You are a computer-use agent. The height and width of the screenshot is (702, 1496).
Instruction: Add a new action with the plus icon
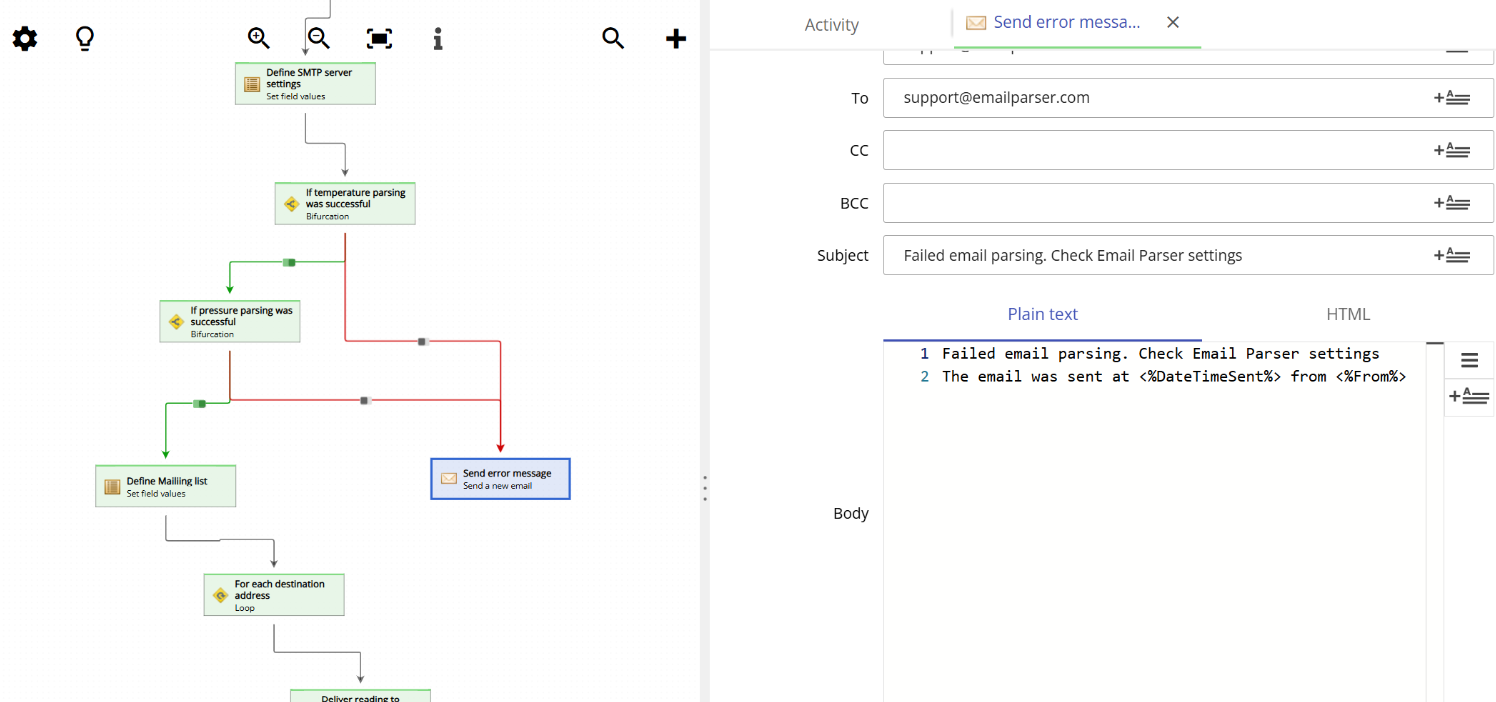[x=676, y=38]
